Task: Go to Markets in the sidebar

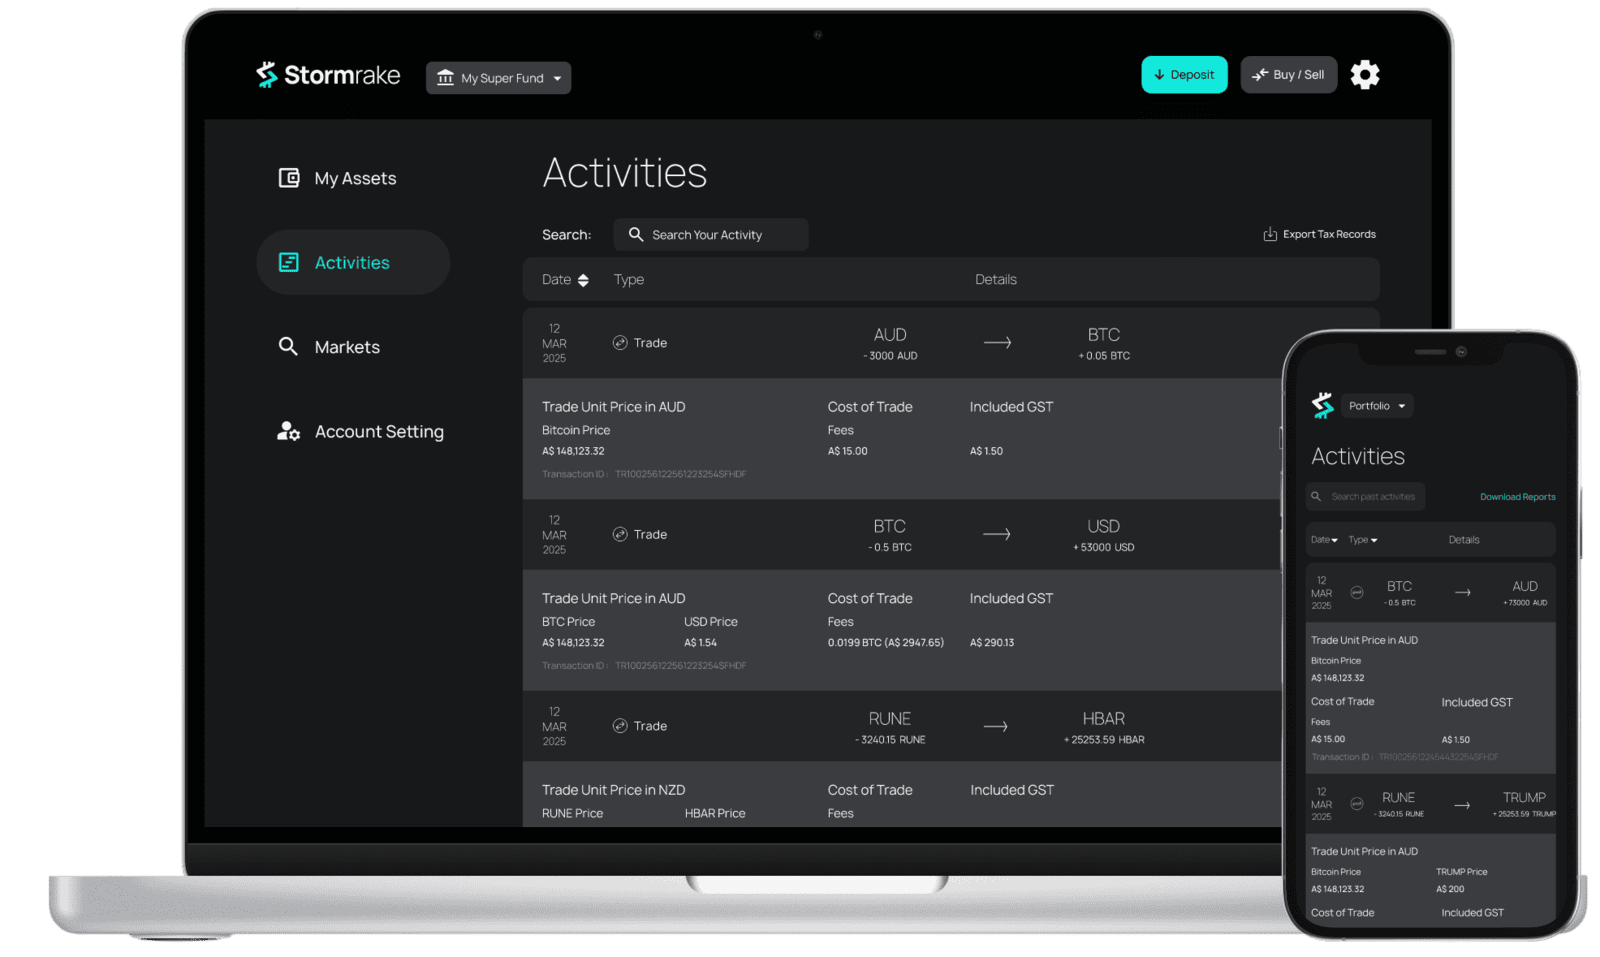Action: [346, 347]
